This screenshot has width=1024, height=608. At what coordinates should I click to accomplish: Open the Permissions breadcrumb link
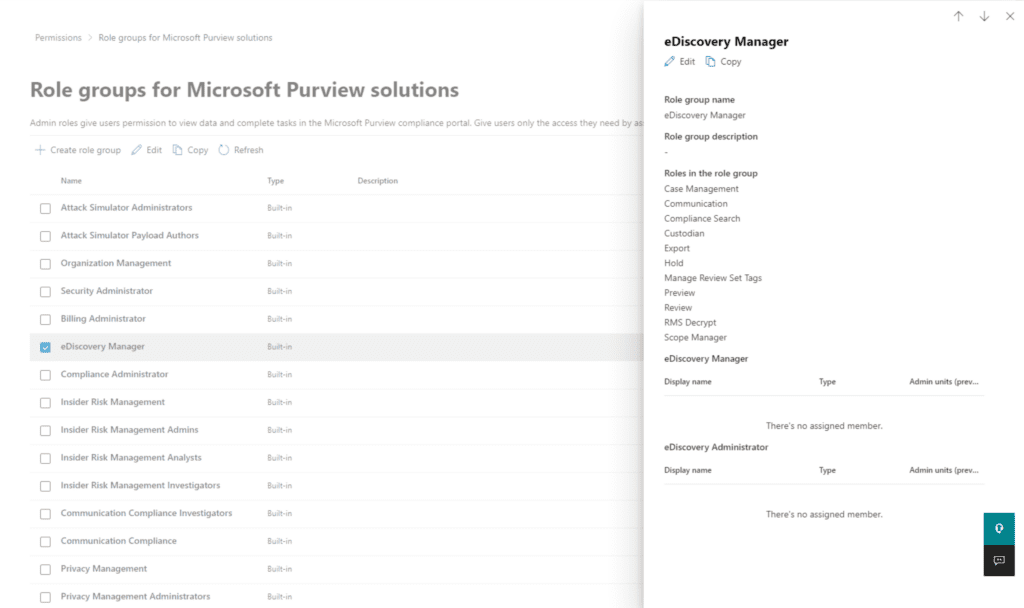click(x=58, y=38)
